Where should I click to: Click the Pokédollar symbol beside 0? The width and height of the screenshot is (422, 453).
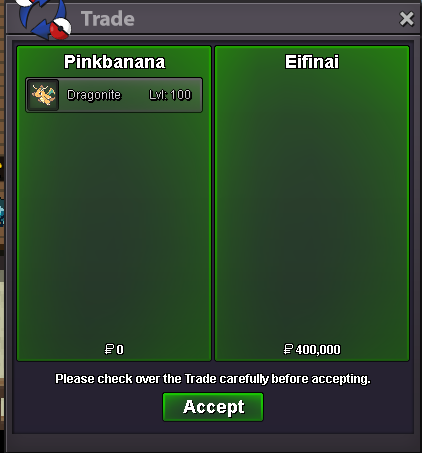[x=109, y=349]
